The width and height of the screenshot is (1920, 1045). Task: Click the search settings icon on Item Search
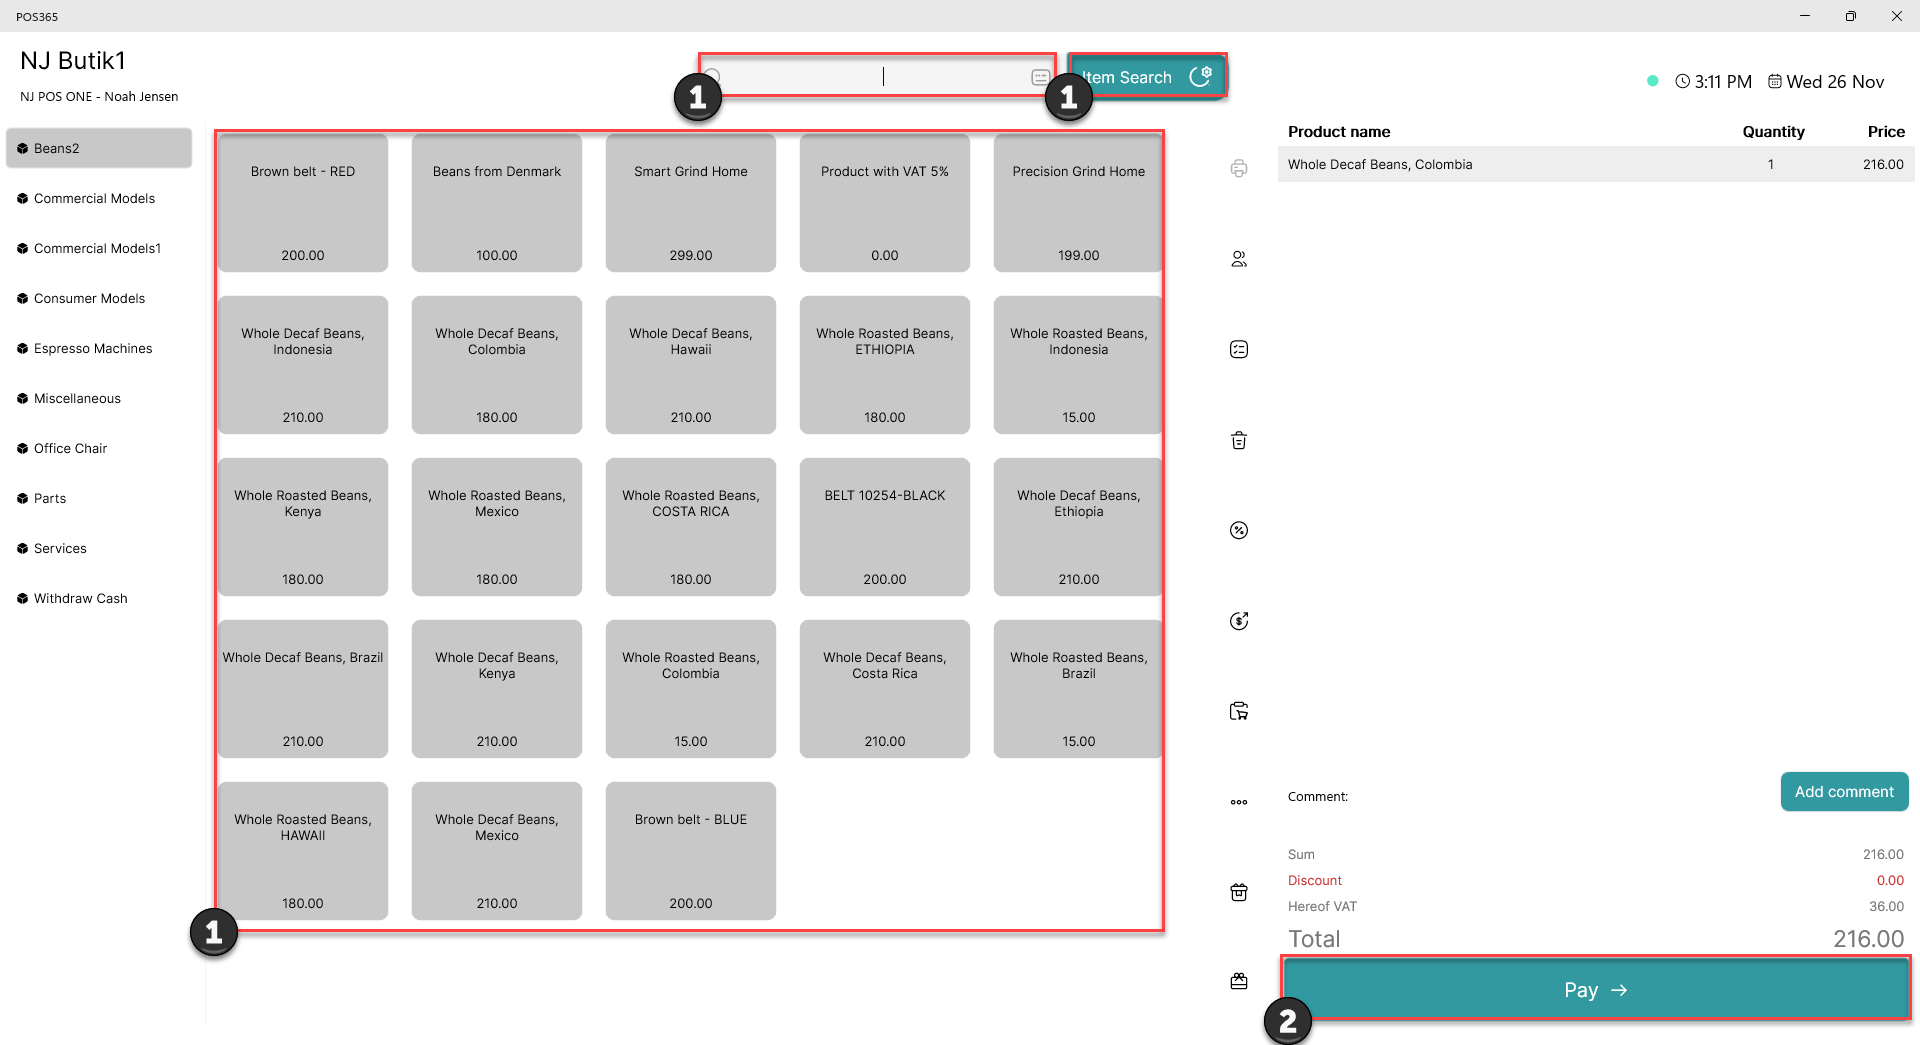click(x=1201, y=76)
